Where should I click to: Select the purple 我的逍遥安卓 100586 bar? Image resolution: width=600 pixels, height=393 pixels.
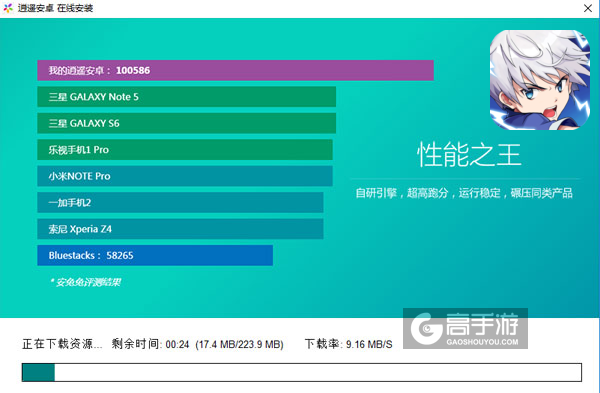235,70
